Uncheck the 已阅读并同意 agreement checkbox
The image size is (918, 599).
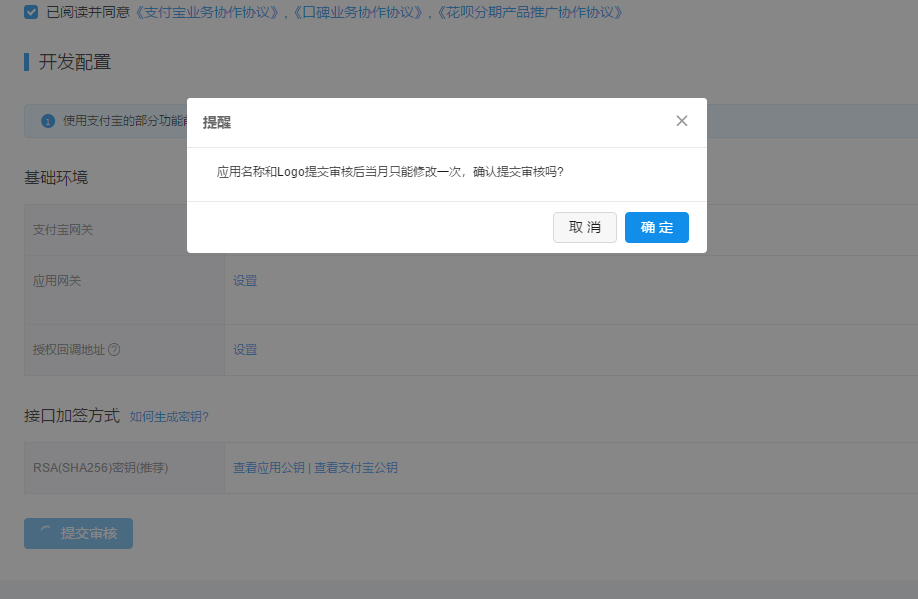tap(31, 12)
